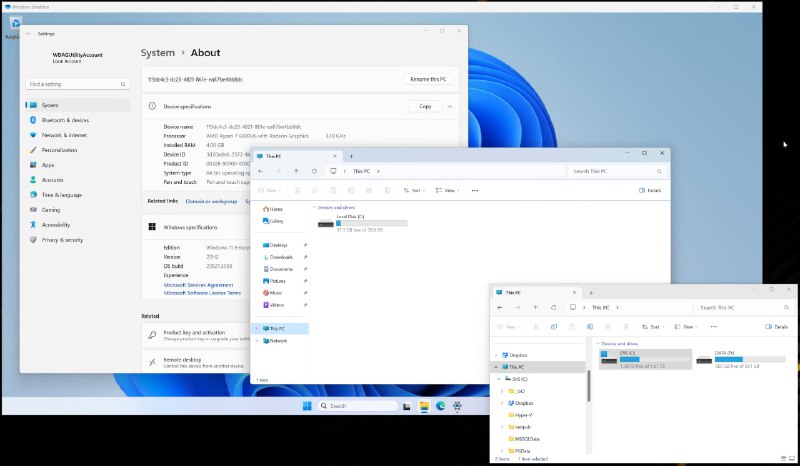Viewport: 800px width, 466px height.
Task: Select the MSSQLData folder in tree
Action: click(x=523, y=439)
